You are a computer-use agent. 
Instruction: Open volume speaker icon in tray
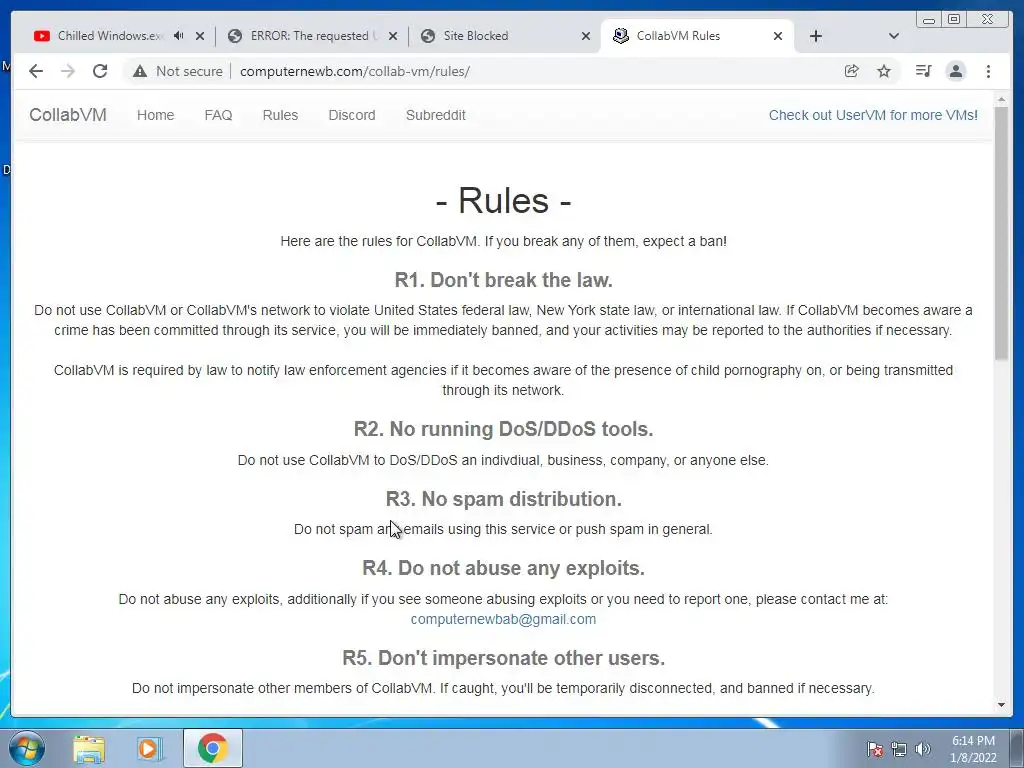pyautogui.click(x=923, y=748)
